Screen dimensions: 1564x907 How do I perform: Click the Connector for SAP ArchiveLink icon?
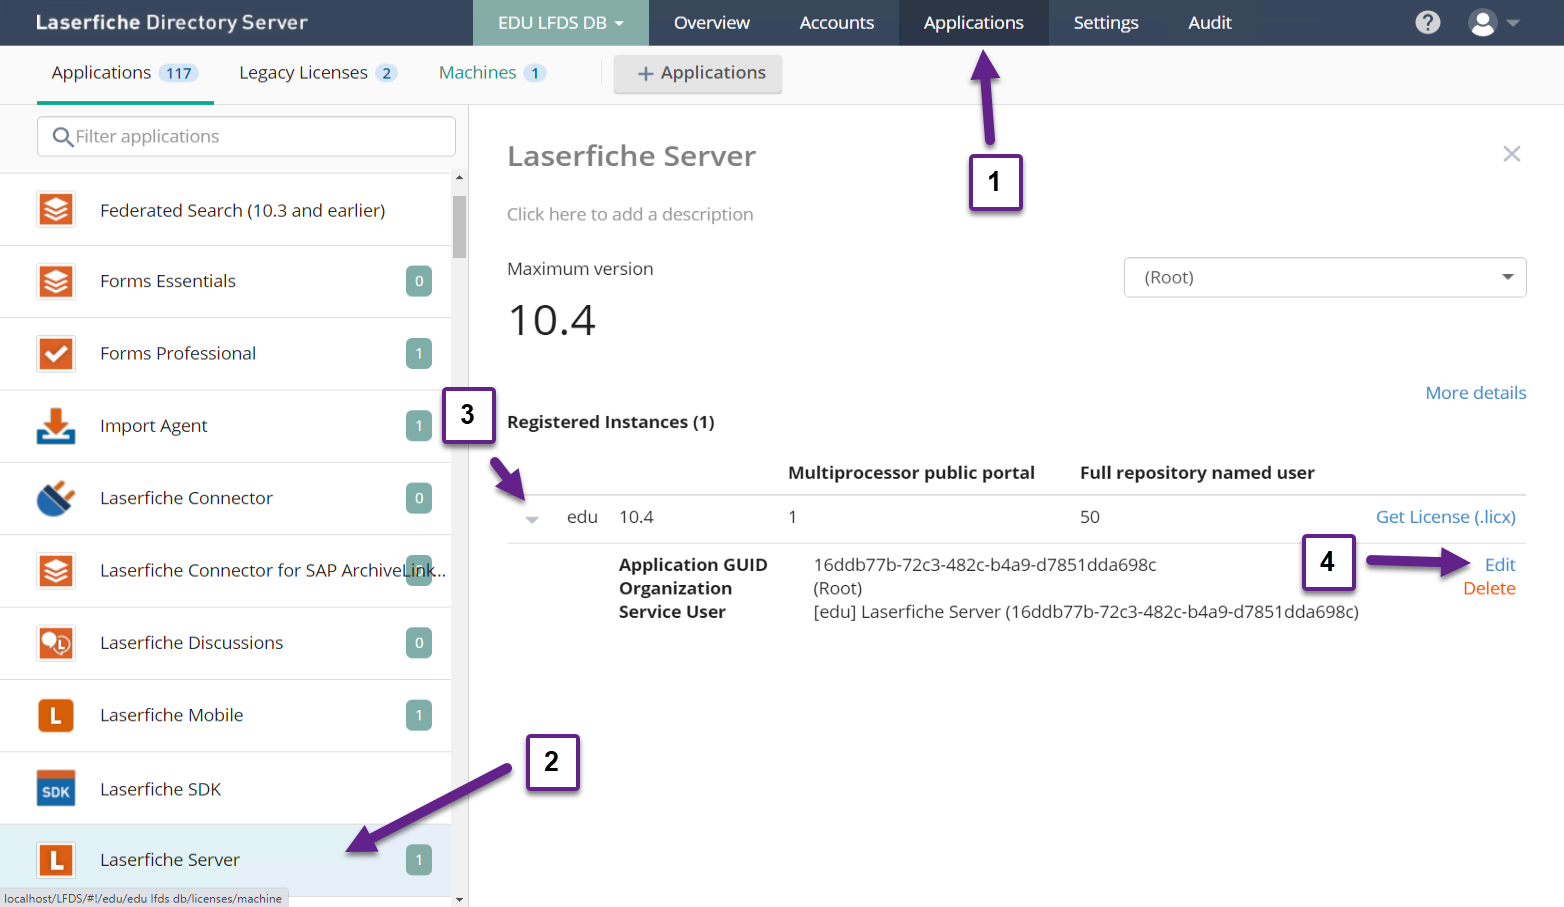click(x=56, y=571)
